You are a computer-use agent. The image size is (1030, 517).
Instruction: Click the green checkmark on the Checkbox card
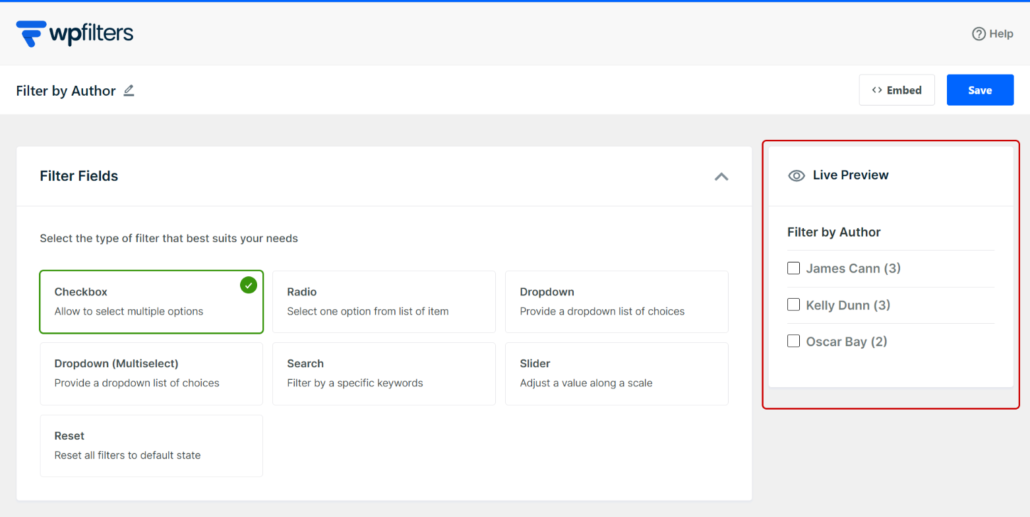[248, 285]
